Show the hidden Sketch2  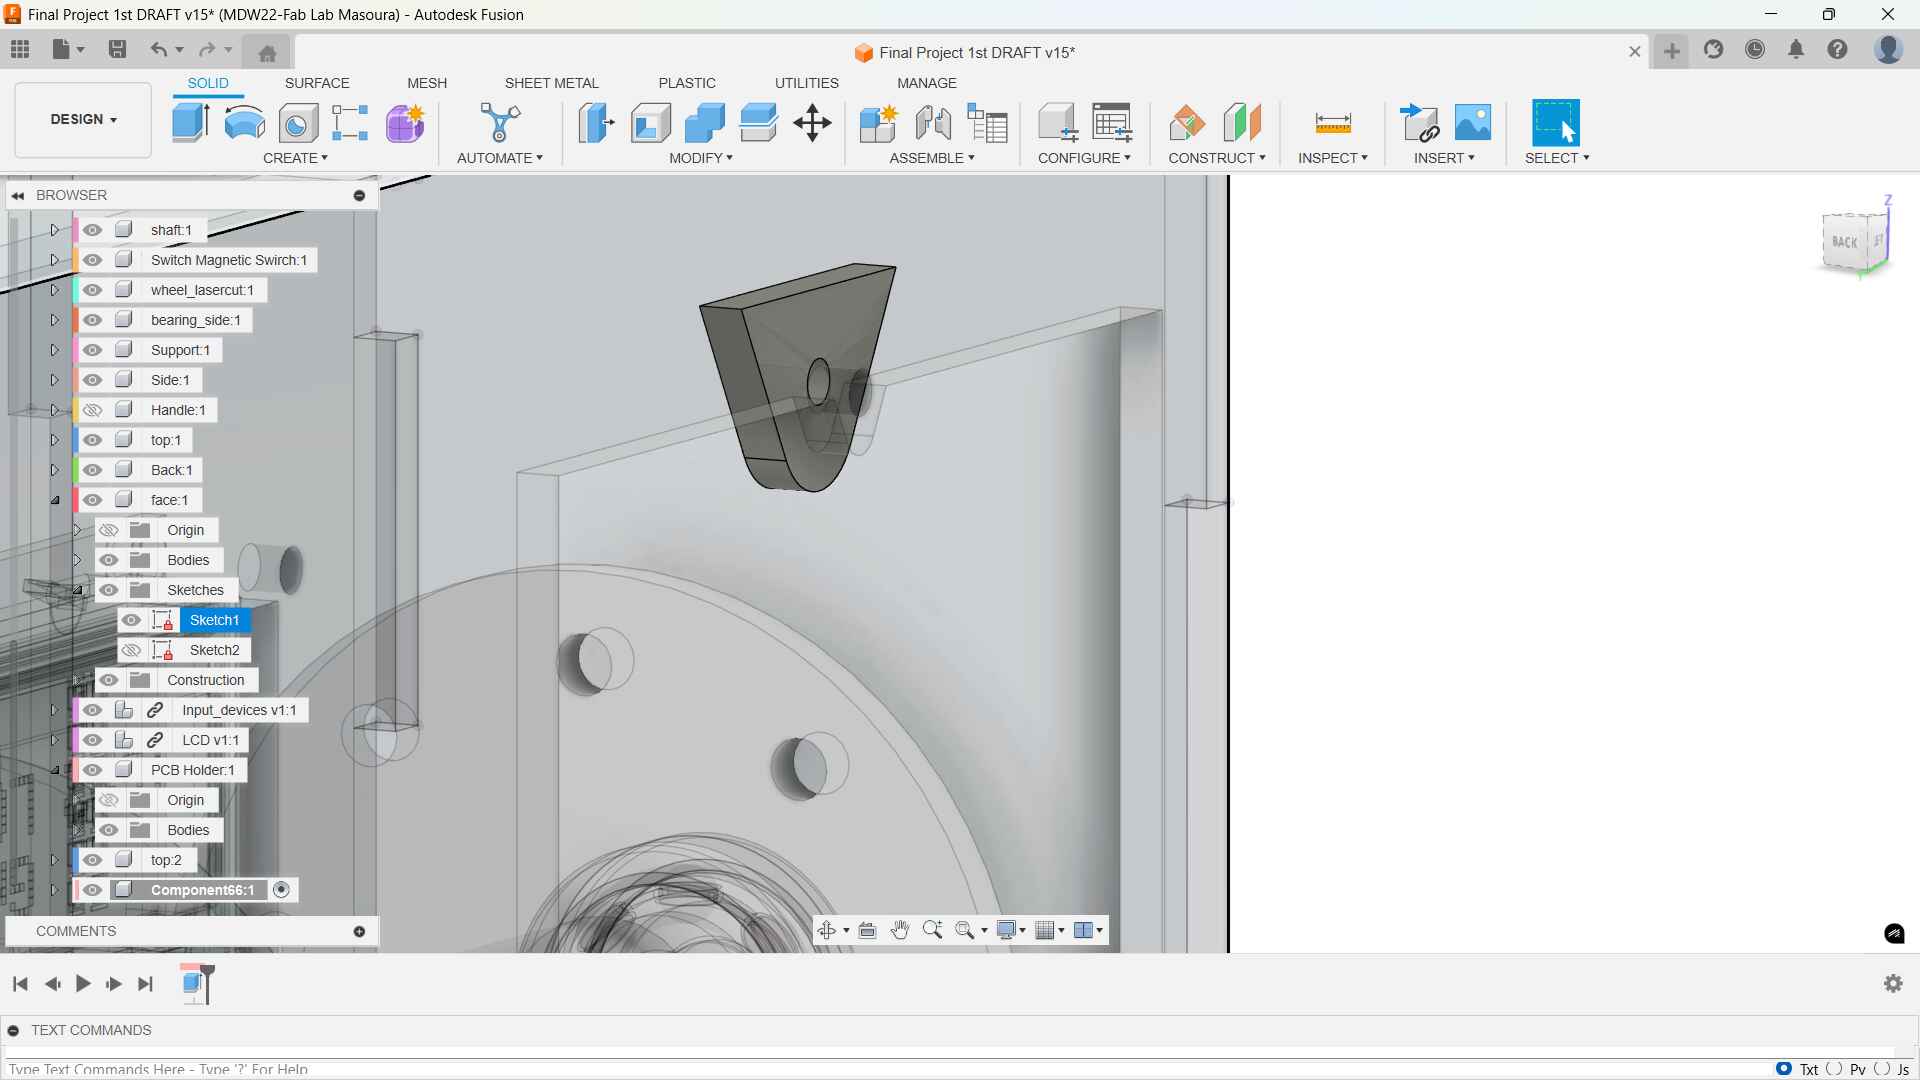[131, 650]
